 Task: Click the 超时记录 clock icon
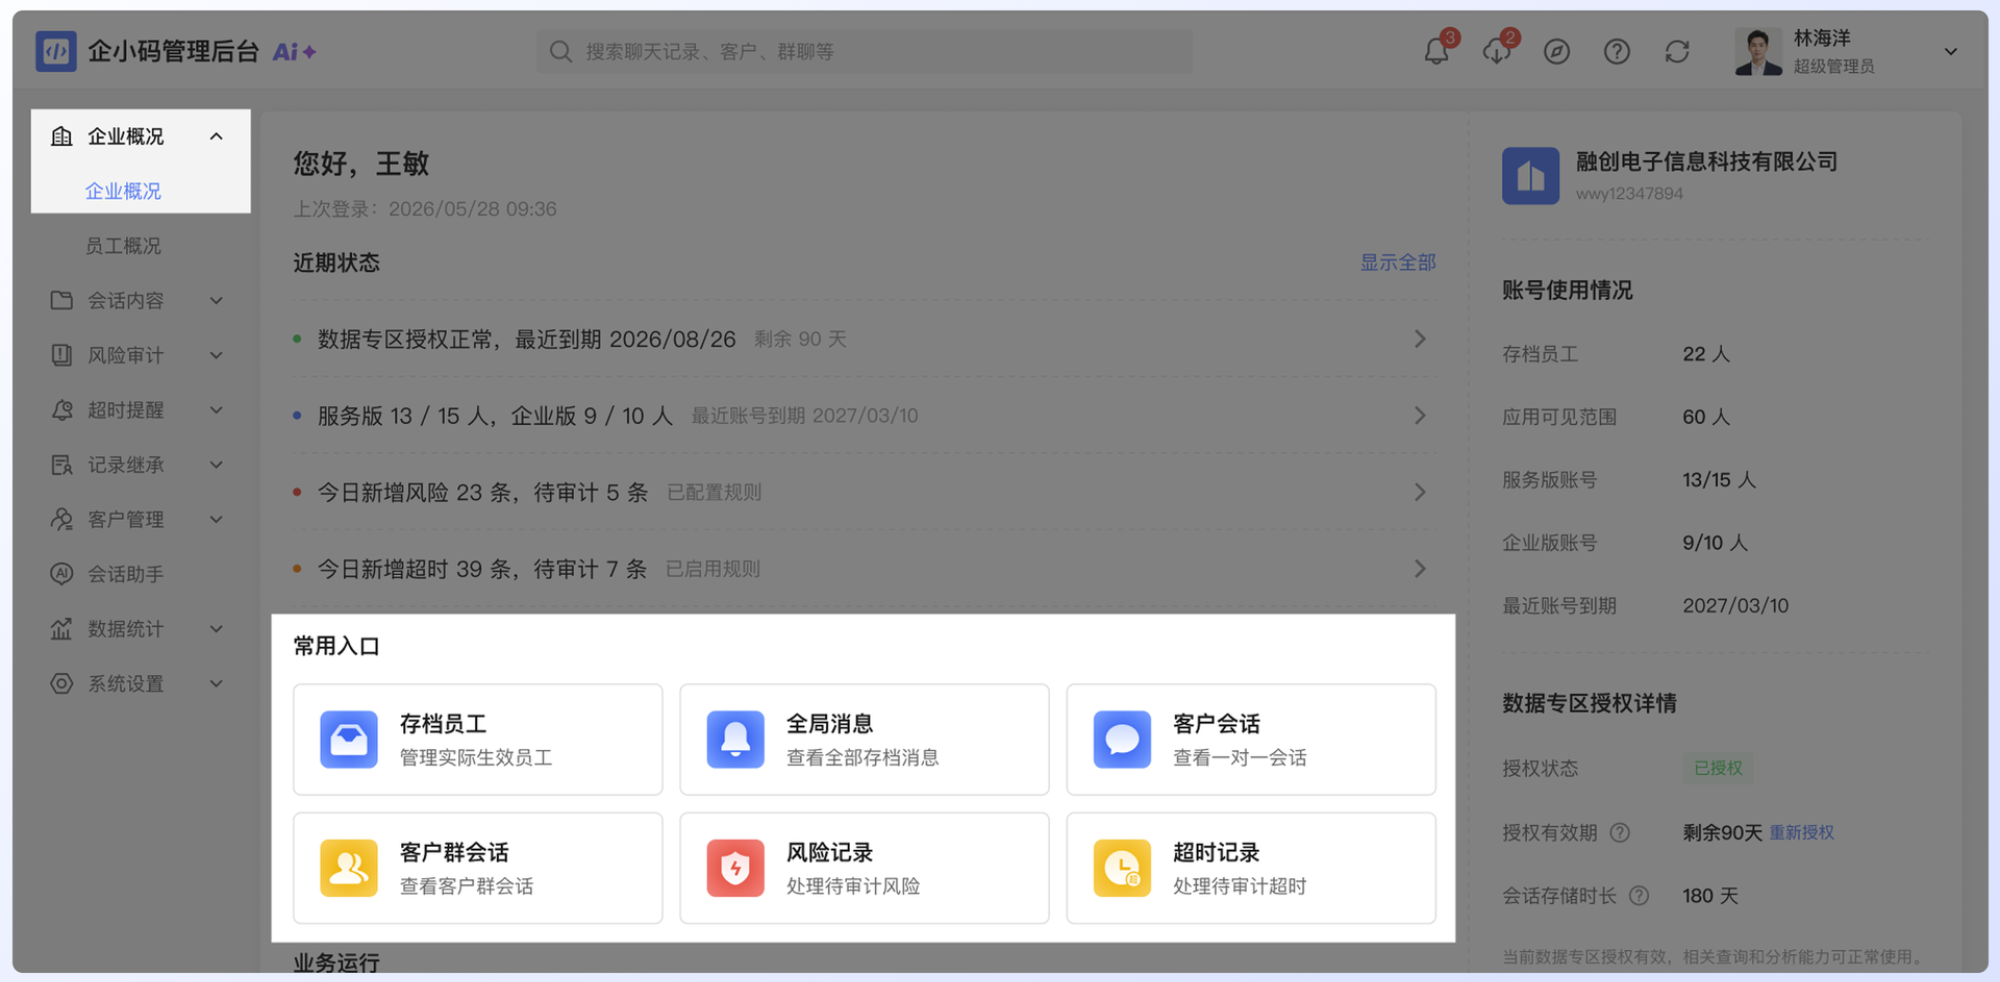1122,867
